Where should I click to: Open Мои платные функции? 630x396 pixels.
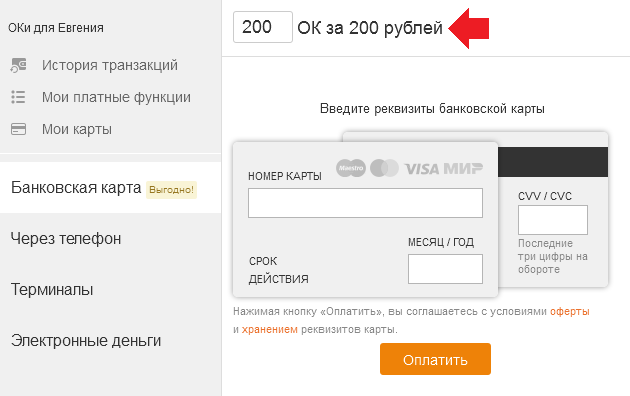[x=116, y=97]
